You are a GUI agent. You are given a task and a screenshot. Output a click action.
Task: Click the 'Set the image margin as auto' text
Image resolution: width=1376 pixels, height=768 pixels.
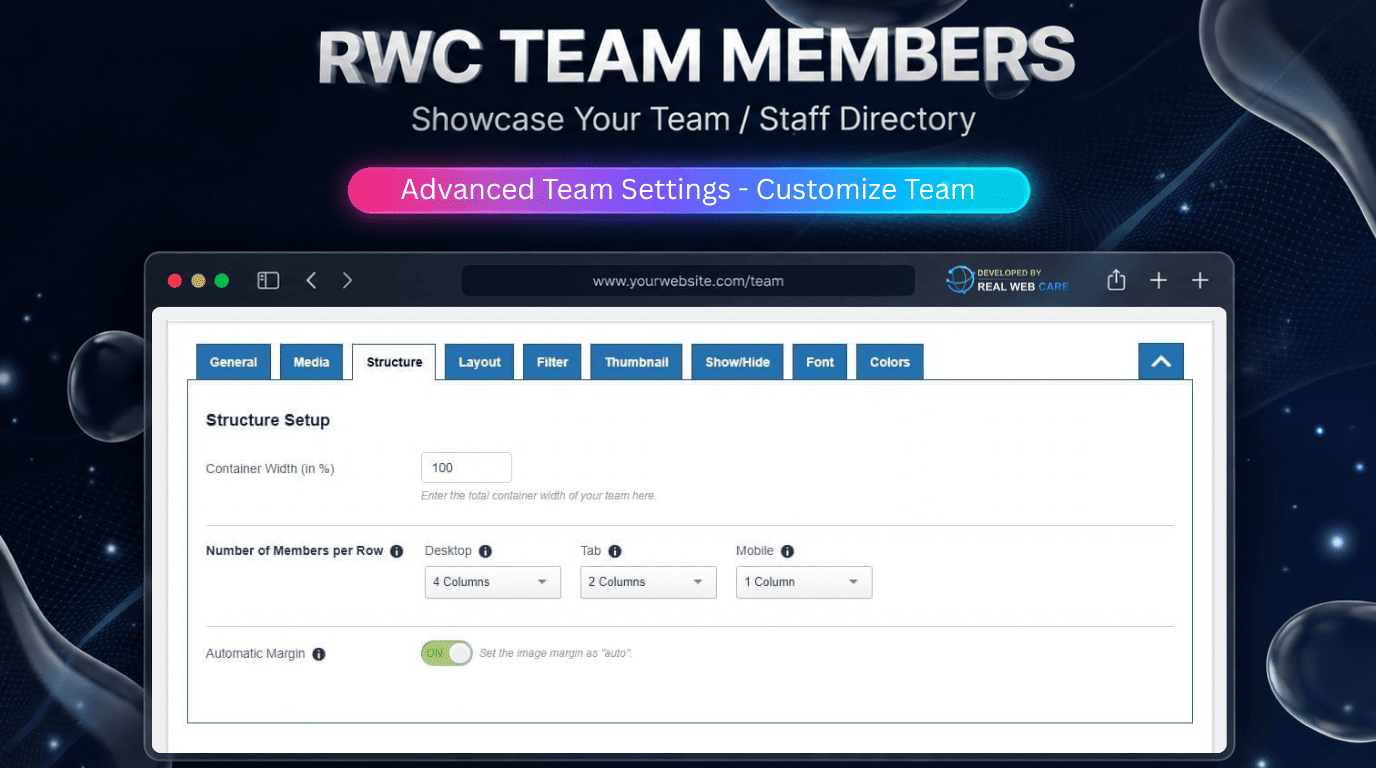(556, 653)
